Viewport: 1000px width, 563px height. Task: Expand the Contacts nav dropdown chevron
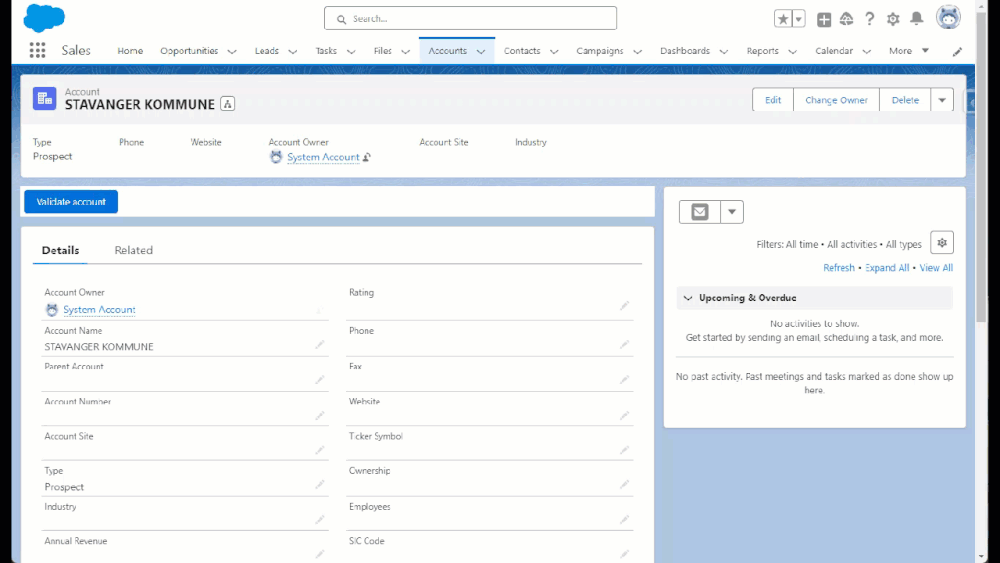point(554,52)
